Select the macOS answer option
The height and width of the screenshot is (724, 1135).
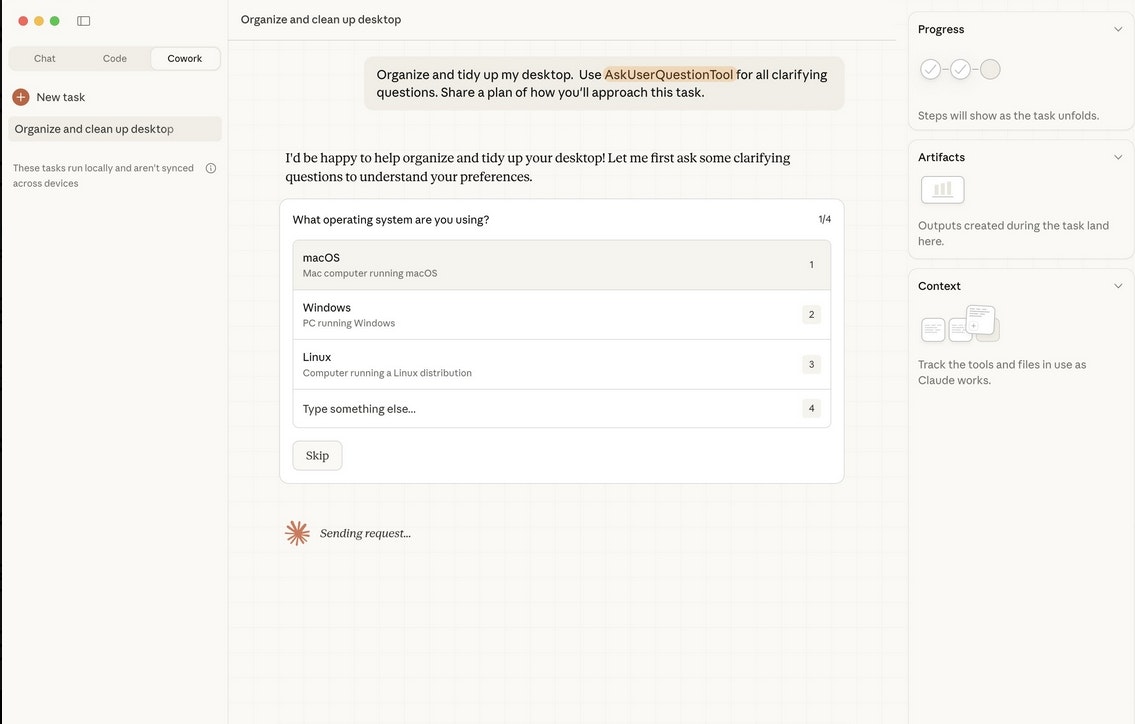[x=561, y=264]
